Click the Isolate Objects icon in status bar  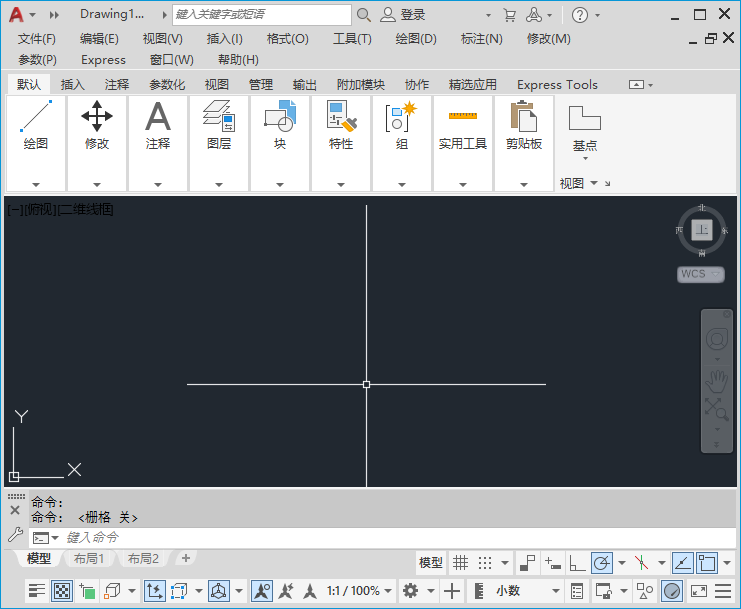tap(645, 591)
